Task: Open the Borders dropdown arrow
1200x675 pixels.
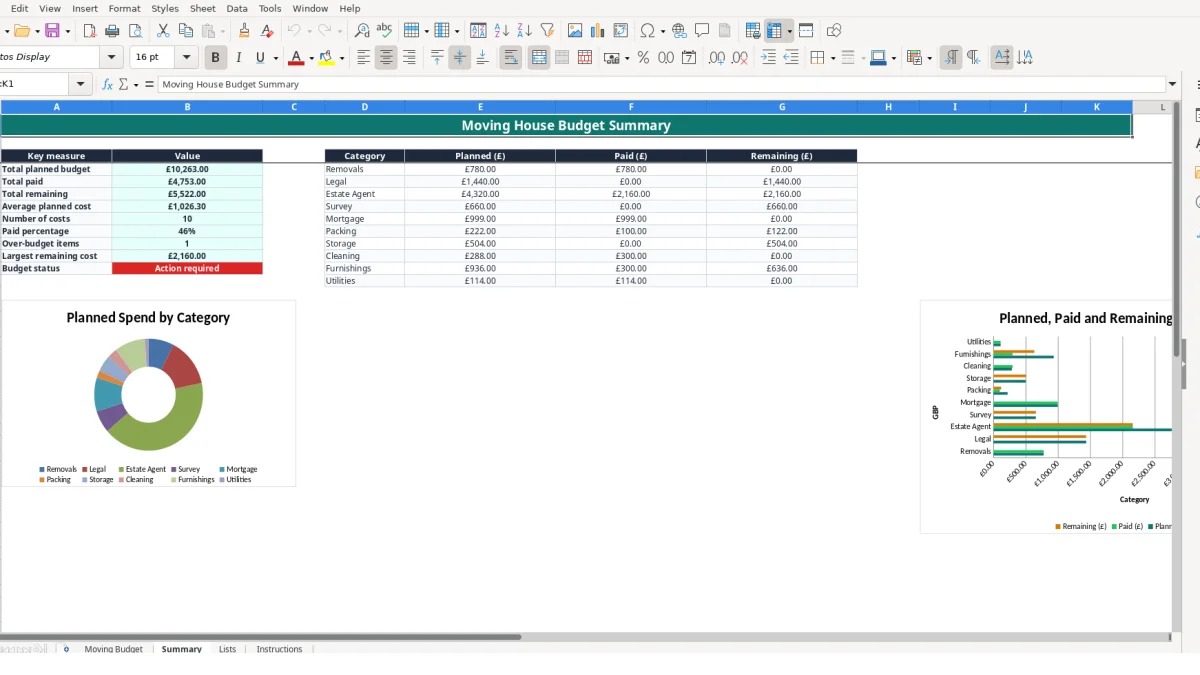Action: [x=832, y=58]
